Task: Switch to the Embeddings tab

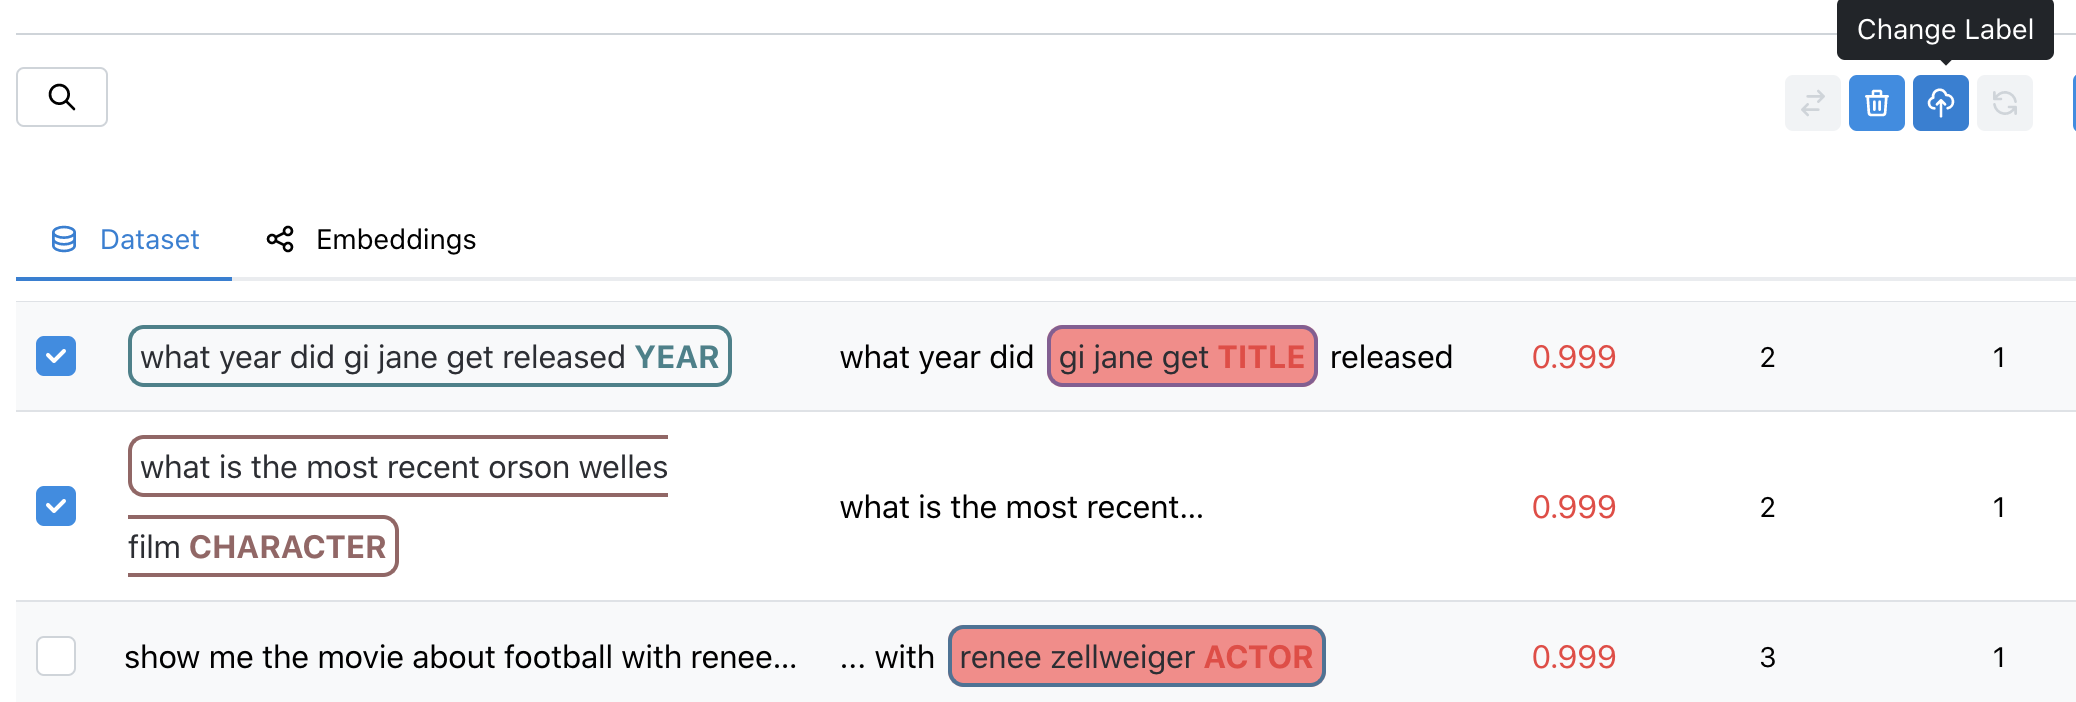Action: [x=395, y=240]
